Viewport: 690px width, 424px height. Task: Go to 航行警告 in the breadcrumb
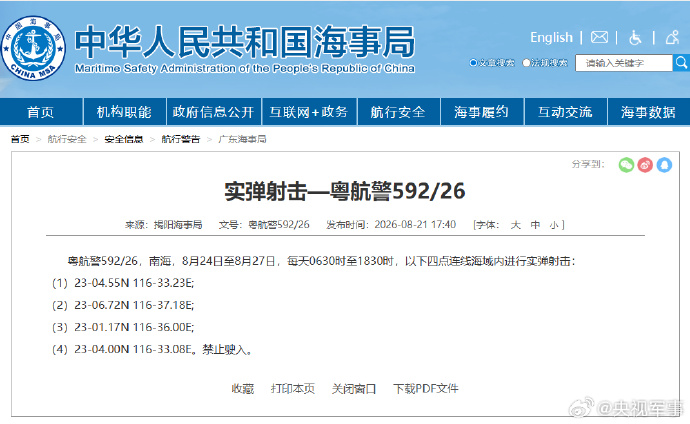(181, 139)
